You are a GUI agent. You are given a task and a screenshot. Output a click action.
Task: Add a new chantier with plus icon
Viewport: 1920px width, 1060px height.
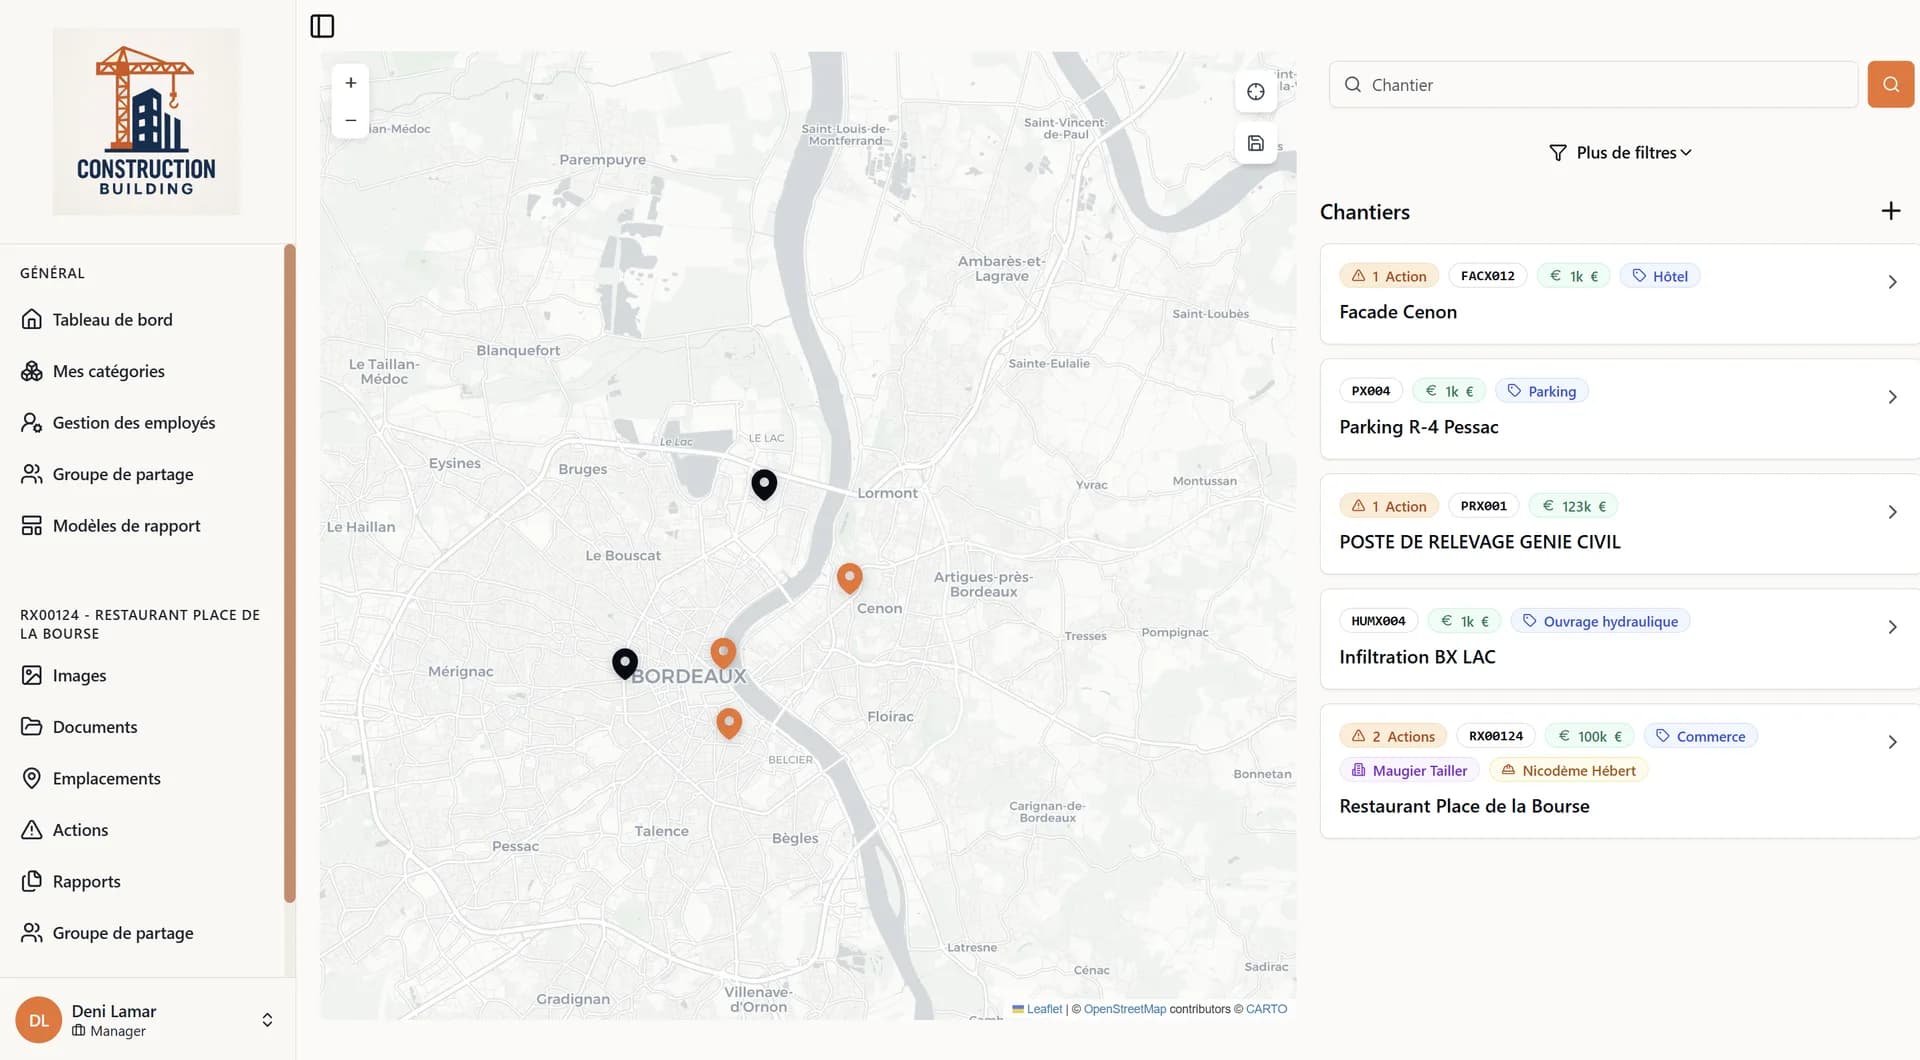(1890, 211)
